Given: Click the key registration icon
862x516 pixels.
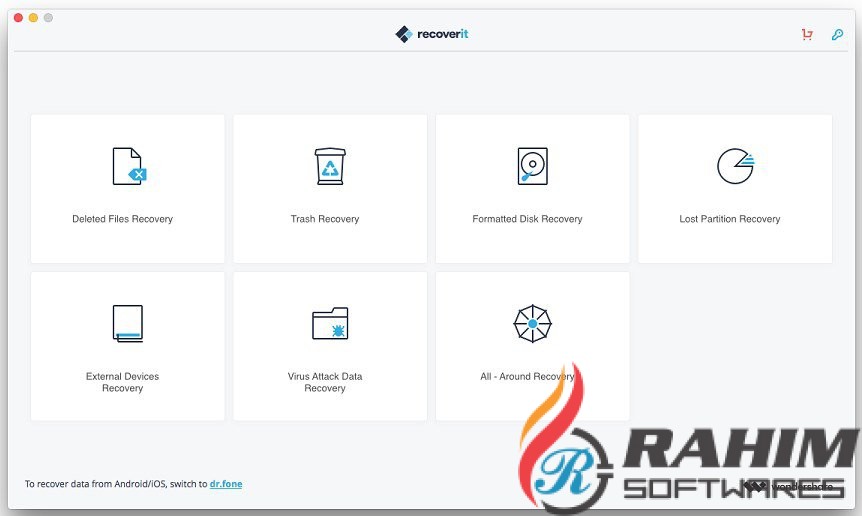Looking at the screenshot, I should coord(837,35).
